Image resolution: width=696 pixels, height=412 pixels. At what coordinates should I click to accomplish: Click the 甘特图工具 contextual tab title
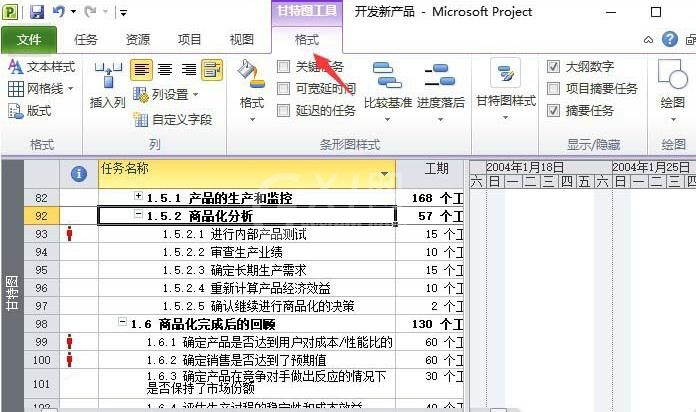307,11
